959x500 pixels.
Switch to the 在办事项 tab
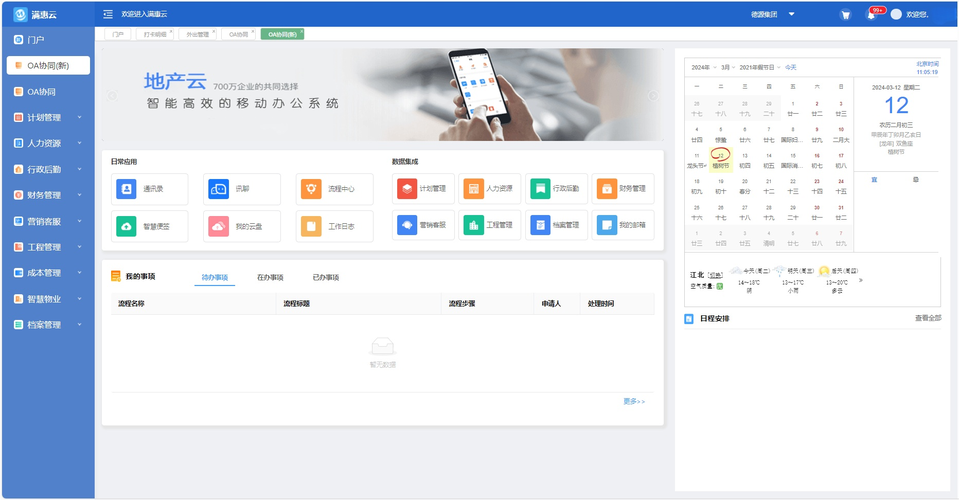pos(270,277)
